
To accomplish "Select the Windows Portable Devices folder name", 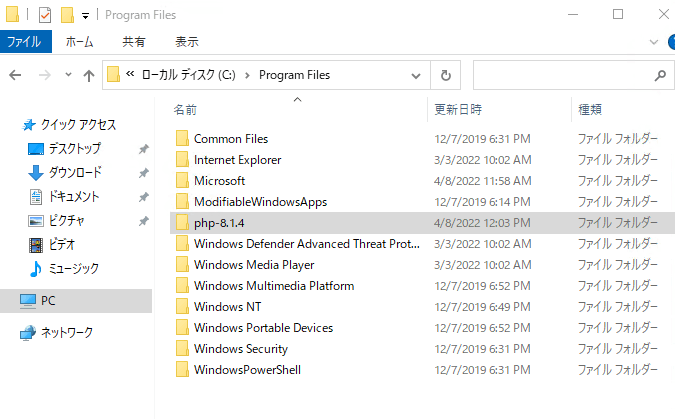I will point(263,328).
